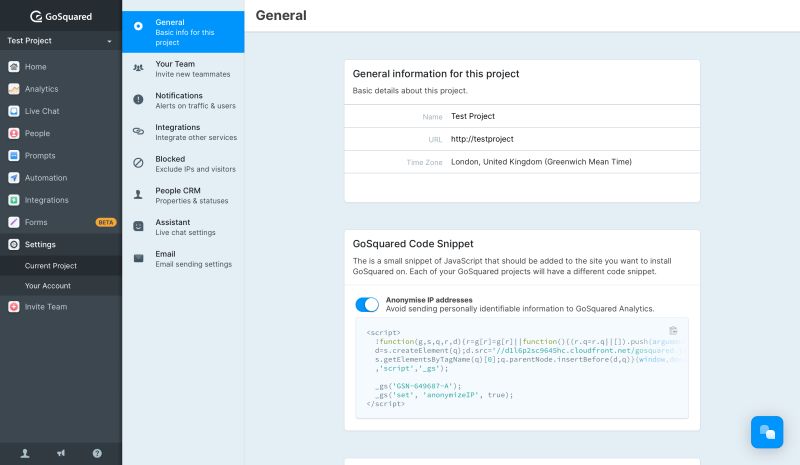This screenshot has height=465, width=800.
Task: Open the Automation paper-plane icon
Action: tap(14, 178)
